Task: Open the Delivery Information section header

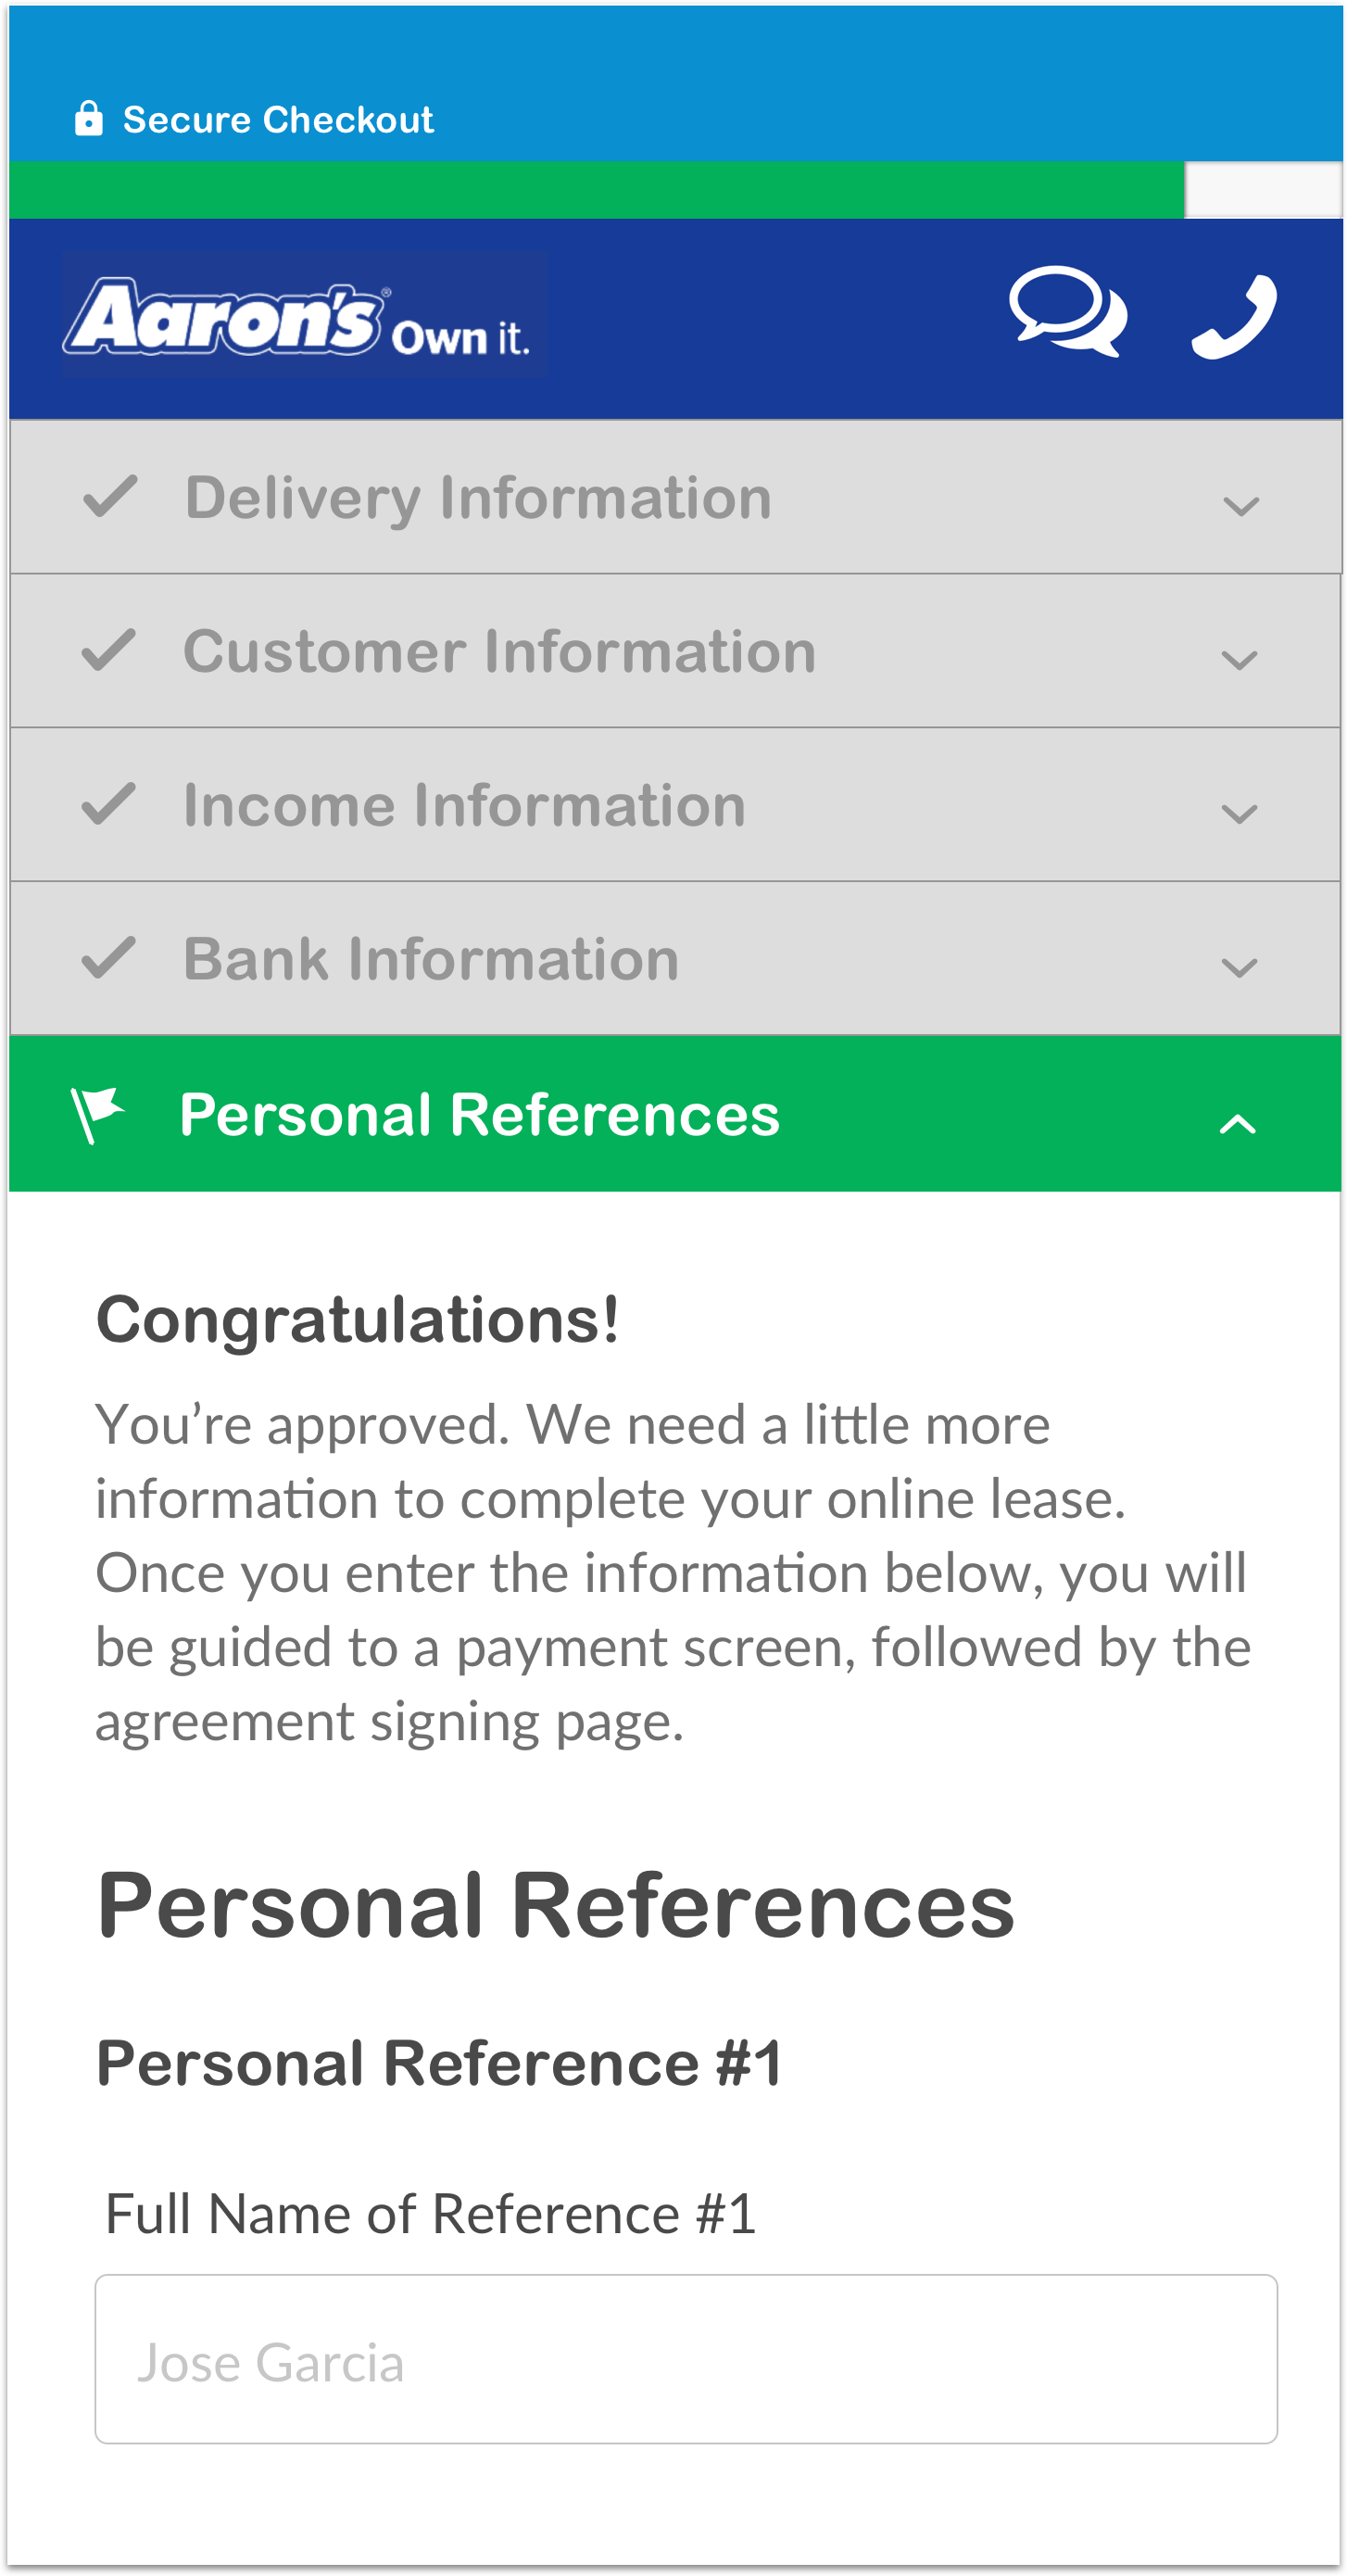Action: pos(478,498)
